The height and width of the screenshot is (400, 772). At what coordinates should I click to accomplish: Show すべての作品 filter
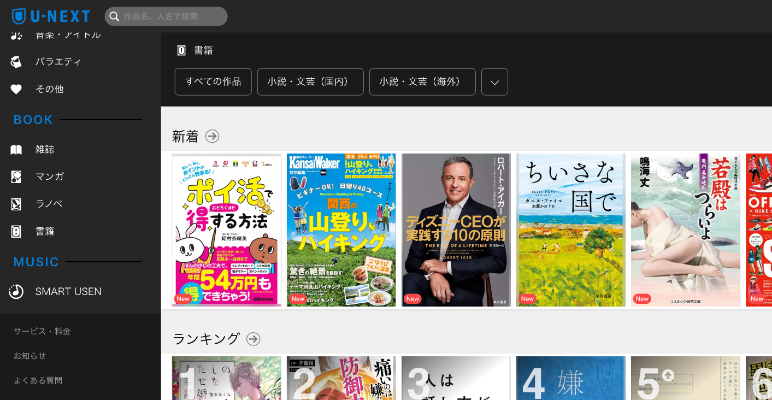[213, 82]
